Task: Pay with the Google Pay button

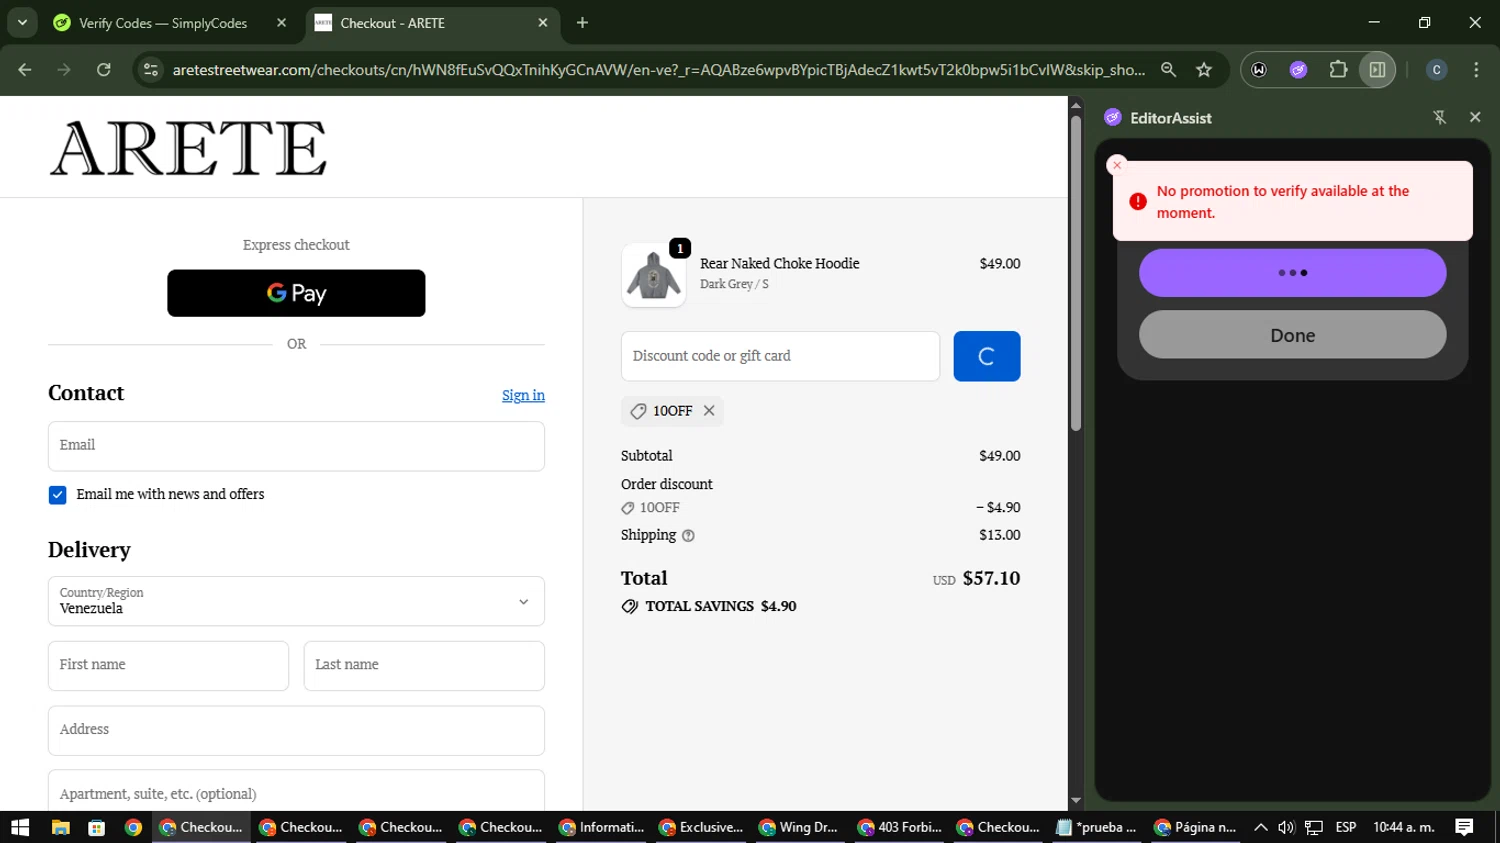Action: [296, 293]
